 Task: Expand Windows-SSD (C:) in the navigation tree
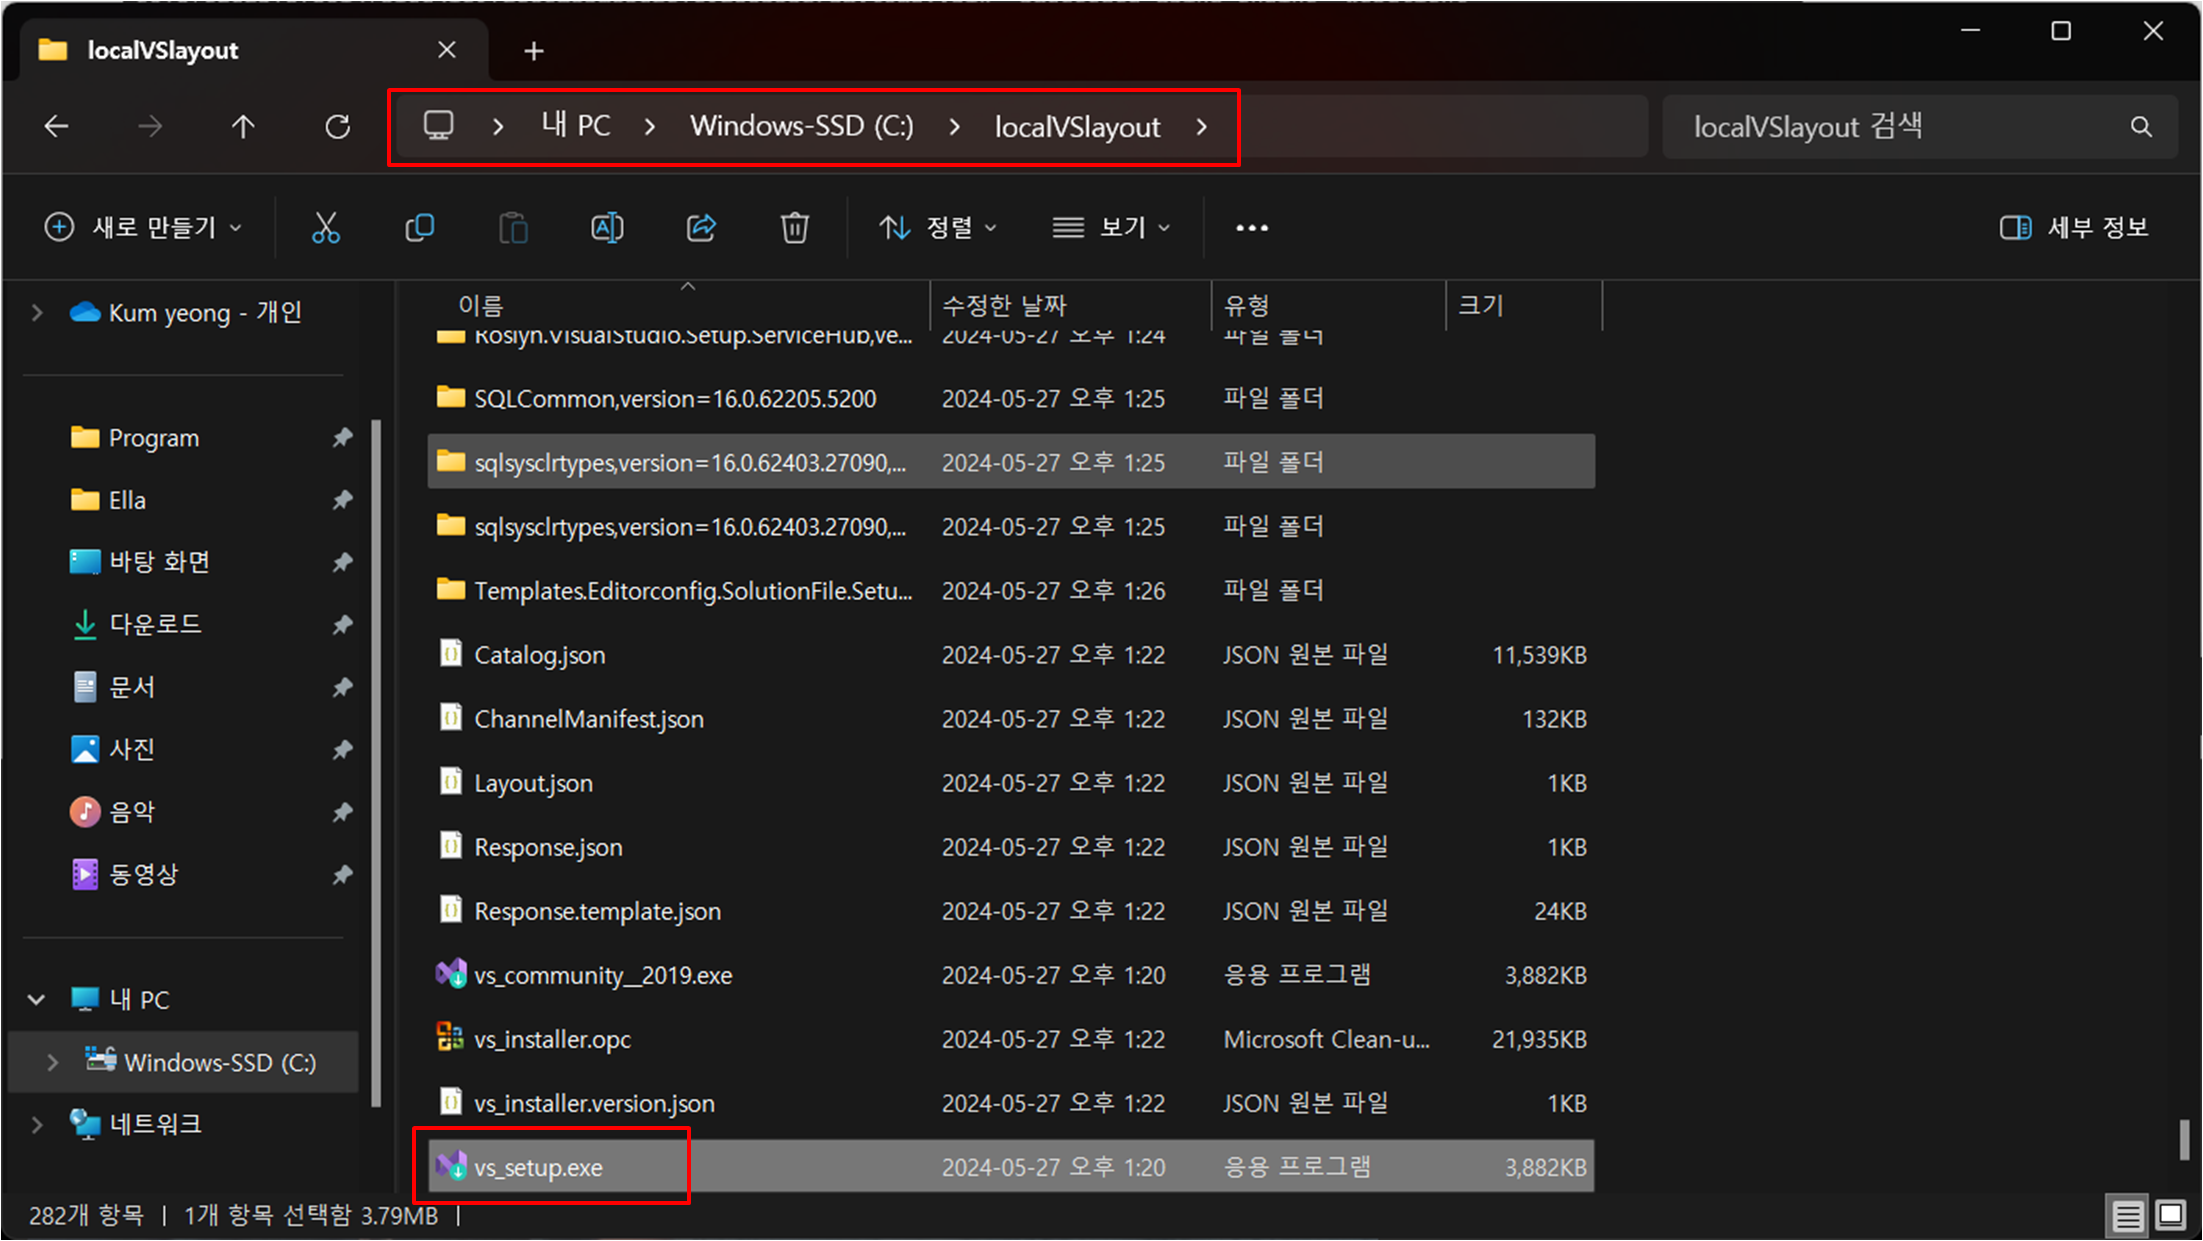click(x=52, y=1062)
